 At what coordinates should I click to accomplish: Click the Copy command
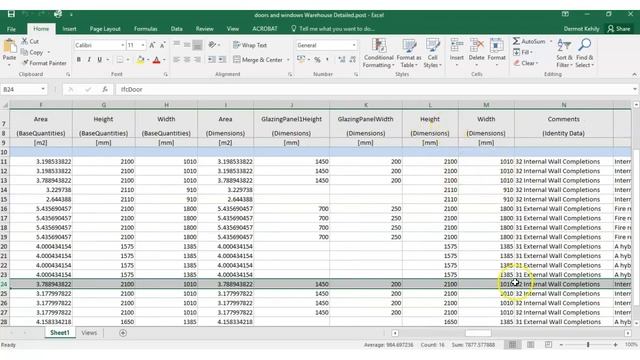point(33,52)
